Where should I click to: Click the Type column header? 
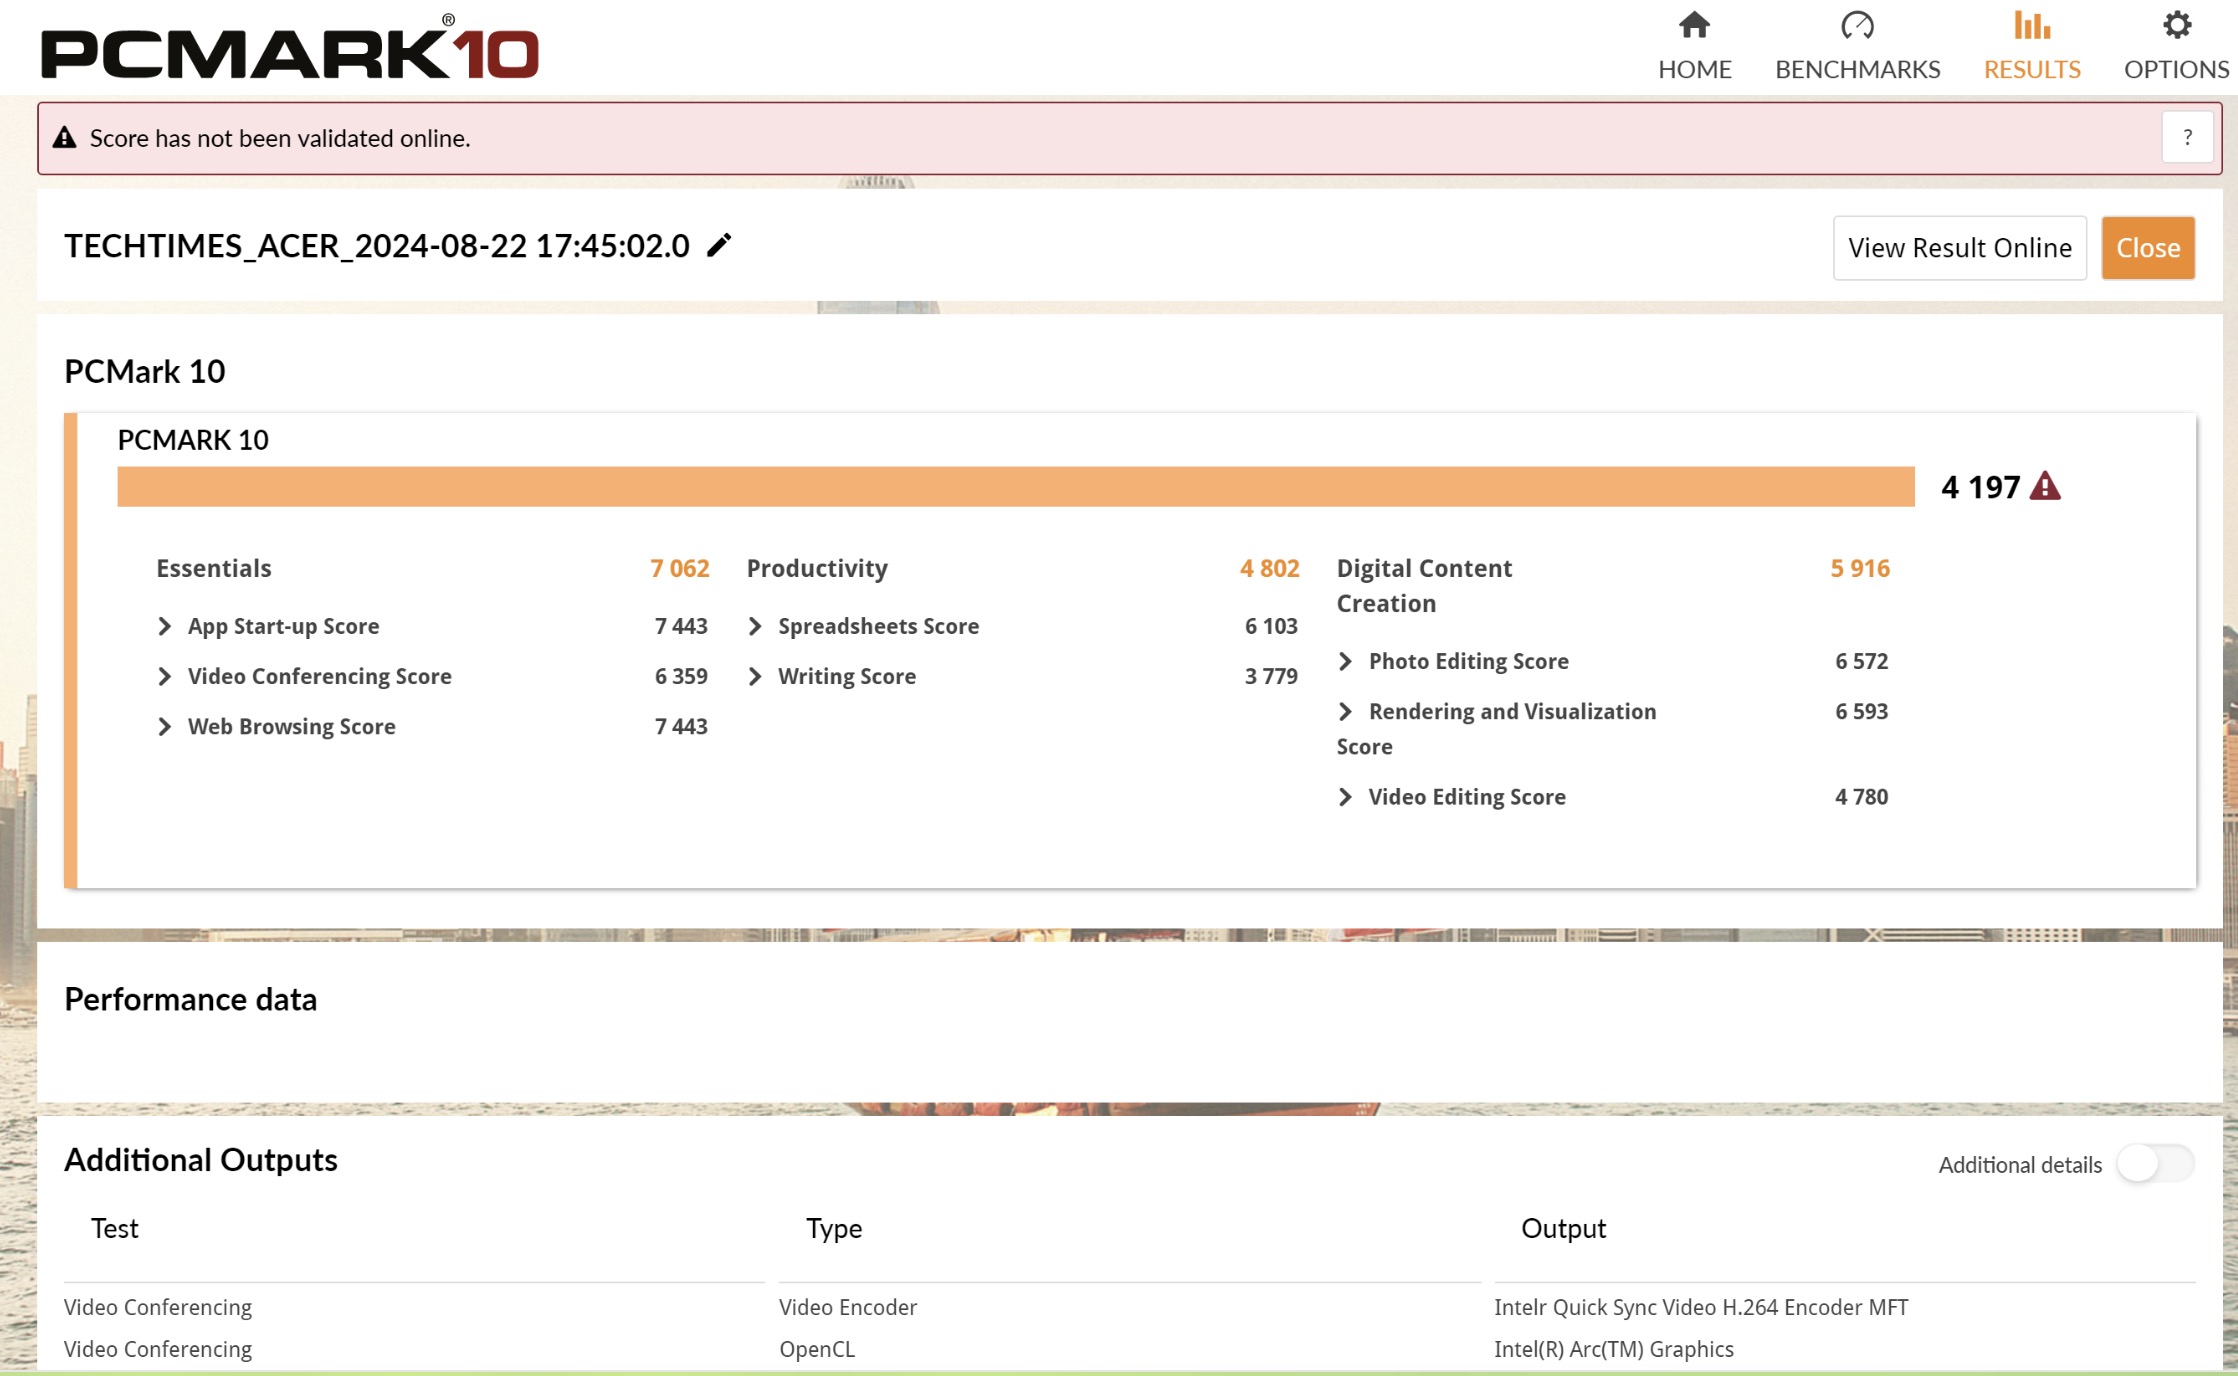coord(834,1228)
